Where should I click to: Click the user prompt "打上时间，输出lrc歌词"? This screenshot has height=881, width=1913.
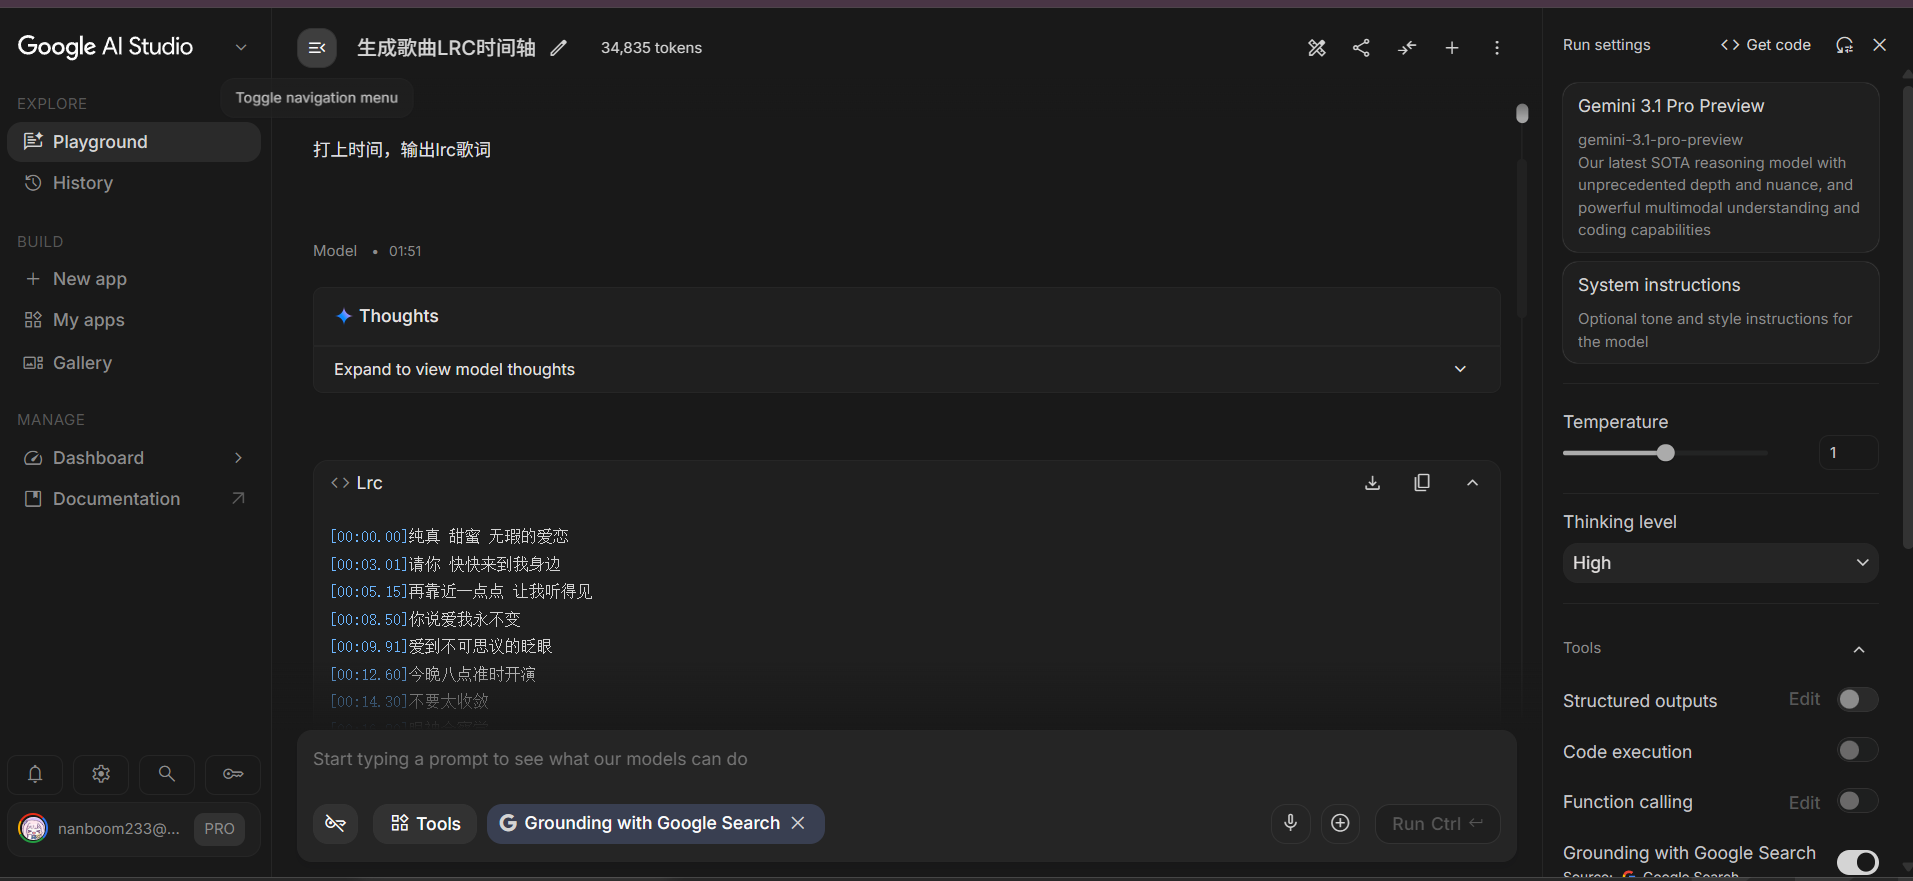coord(402,150)
